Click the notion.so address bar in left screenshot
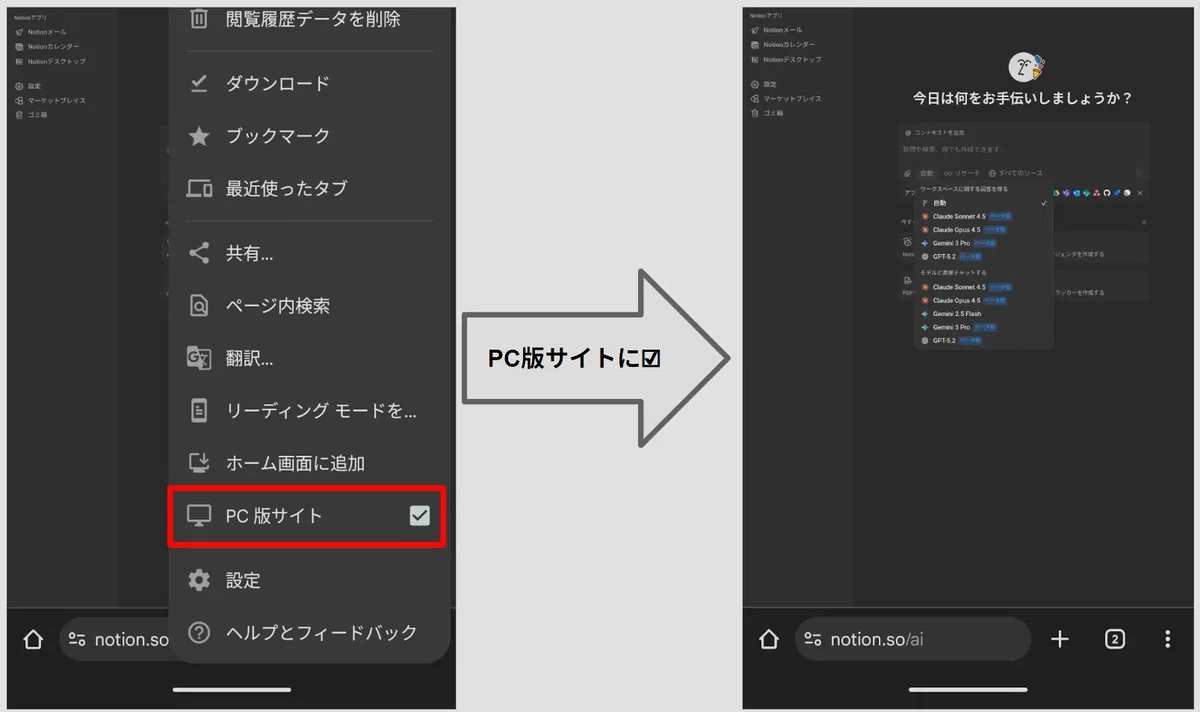 point(115,640)
